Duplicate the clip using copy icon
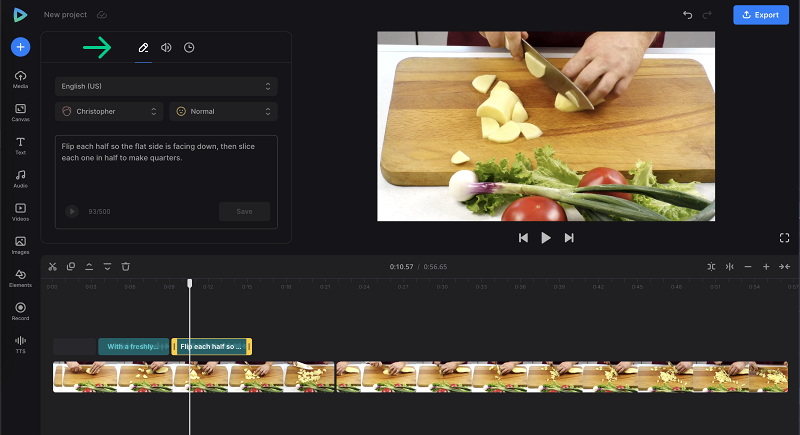 tap(71, 266)
